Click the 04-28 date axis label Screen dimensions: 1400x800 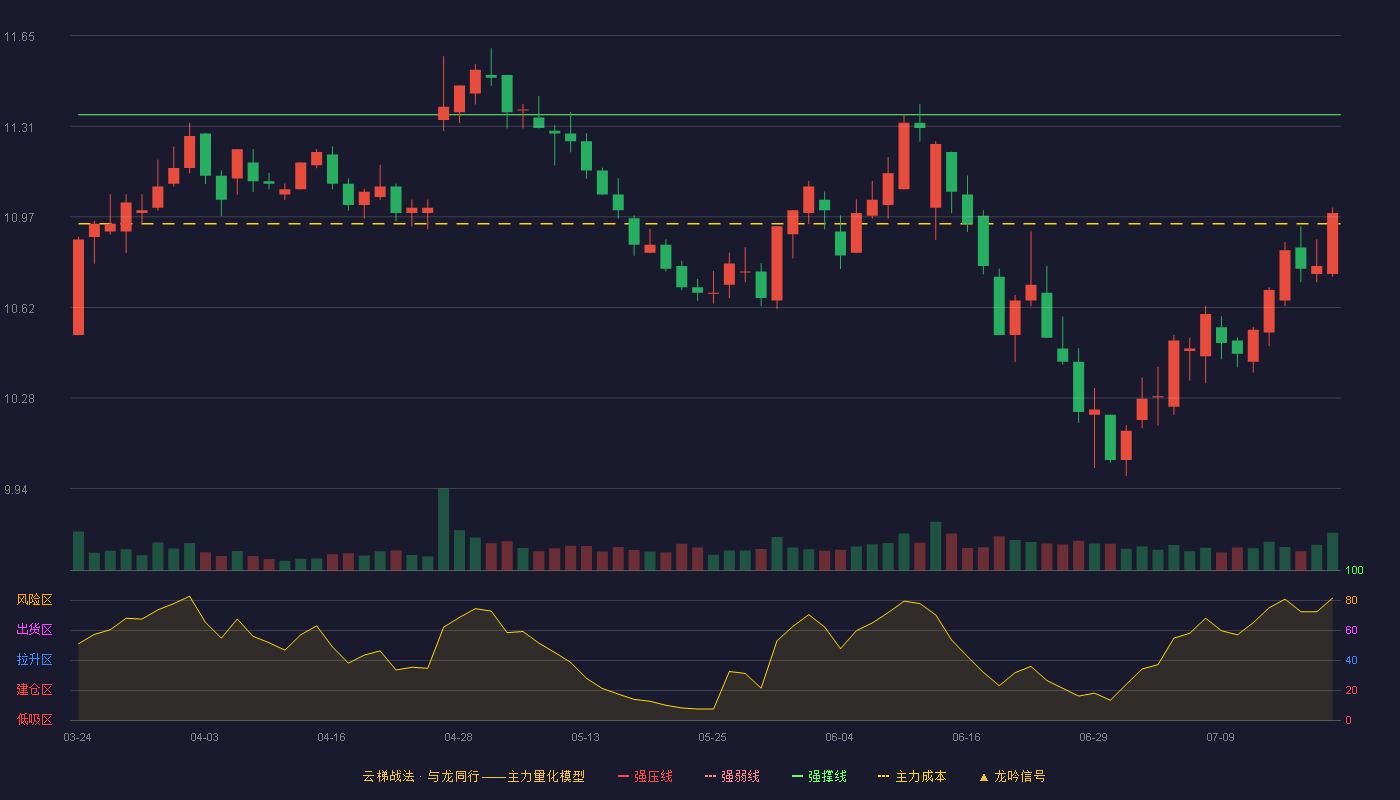458,737
